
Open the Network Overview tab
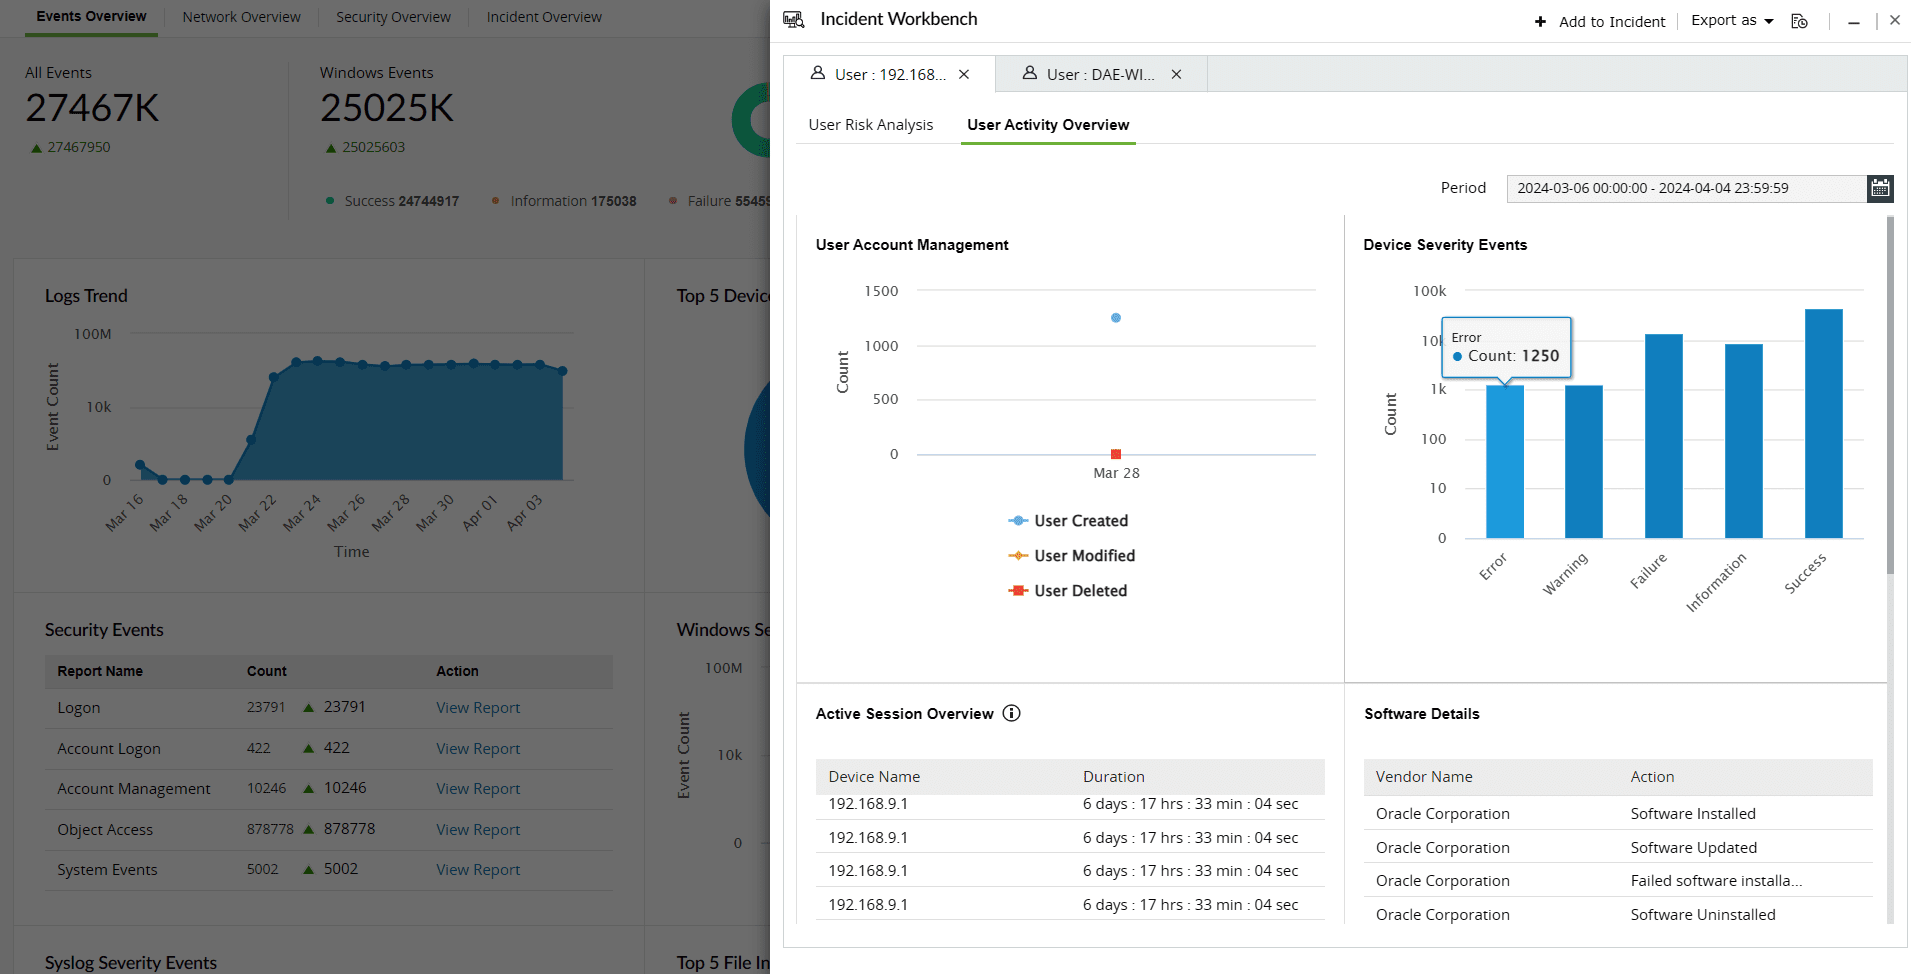[x=241, y=17]
